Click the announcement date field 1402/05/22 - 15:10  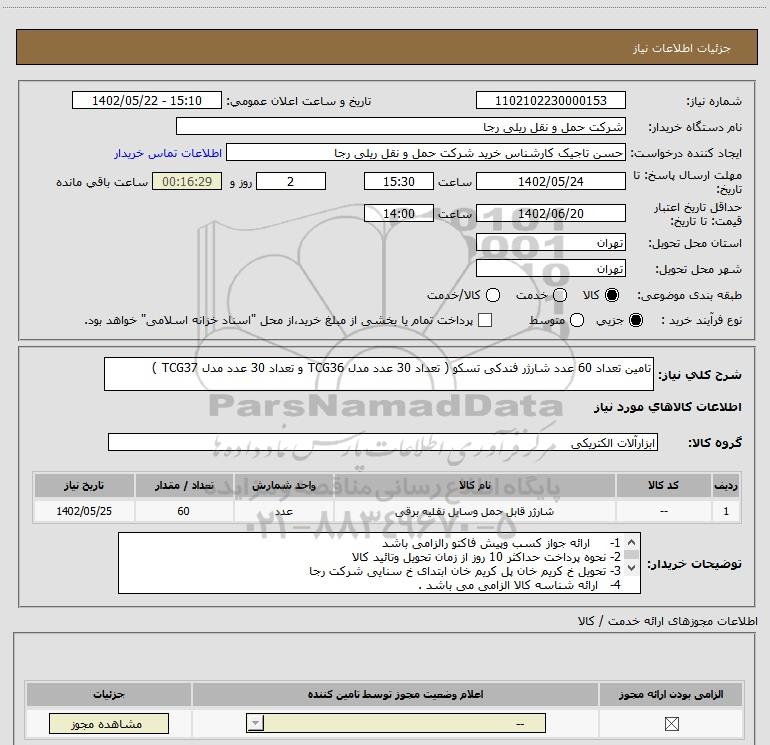coord(147,100)
